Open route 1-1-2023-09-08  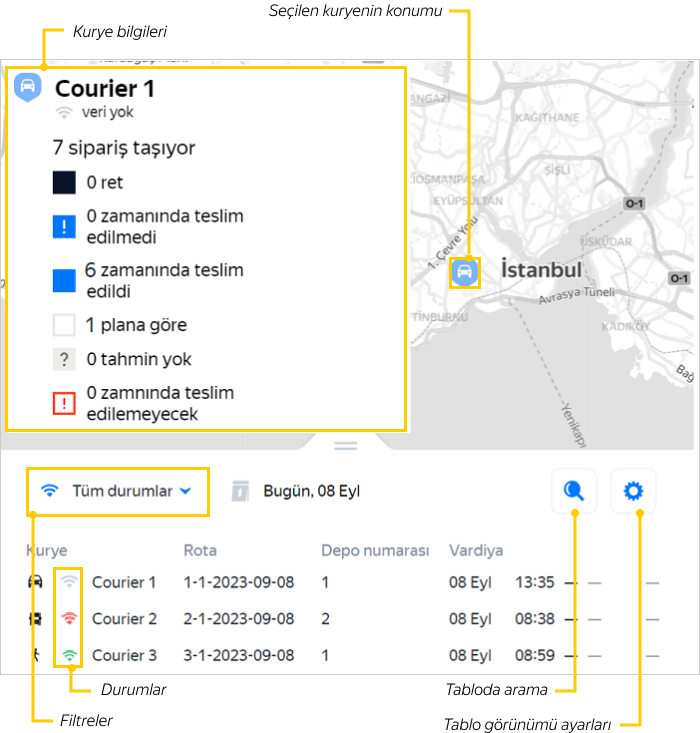point(239,582)
